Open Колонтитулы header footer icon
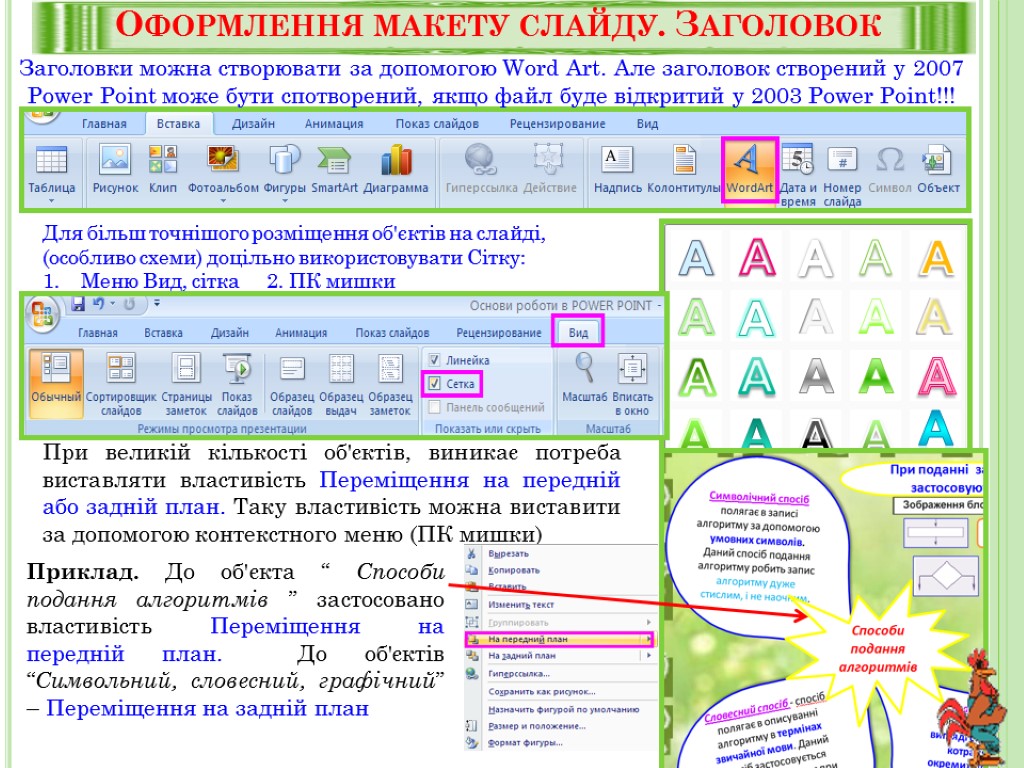The height and width of the screenshot is (768, 1024). click(x=683, y=169)
